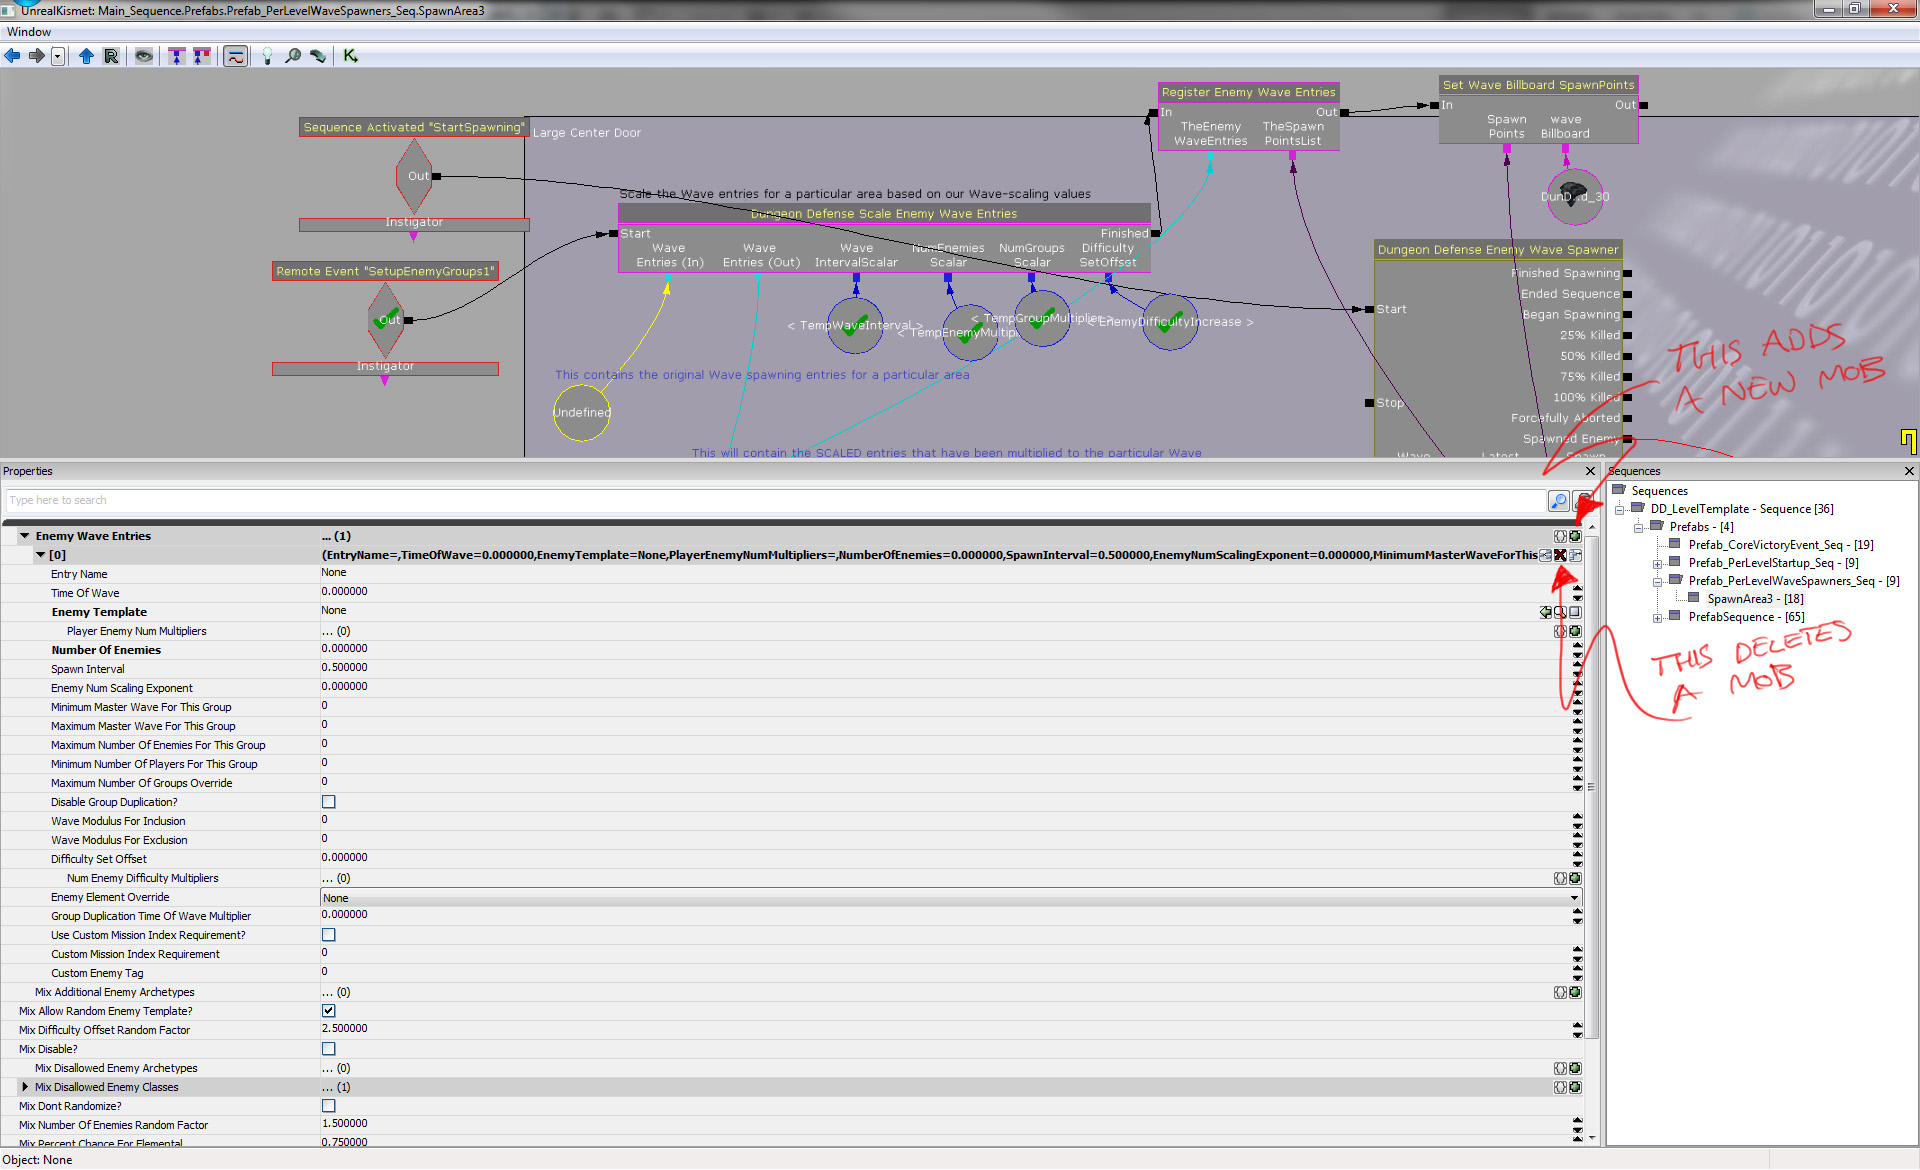
Task: Select the root Sequences tree item
Action: [1660, 491]
